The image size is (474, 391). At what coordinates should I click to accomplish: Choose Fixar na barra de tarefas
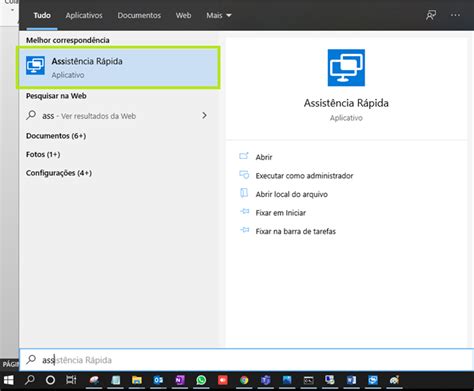pos(295,231)
